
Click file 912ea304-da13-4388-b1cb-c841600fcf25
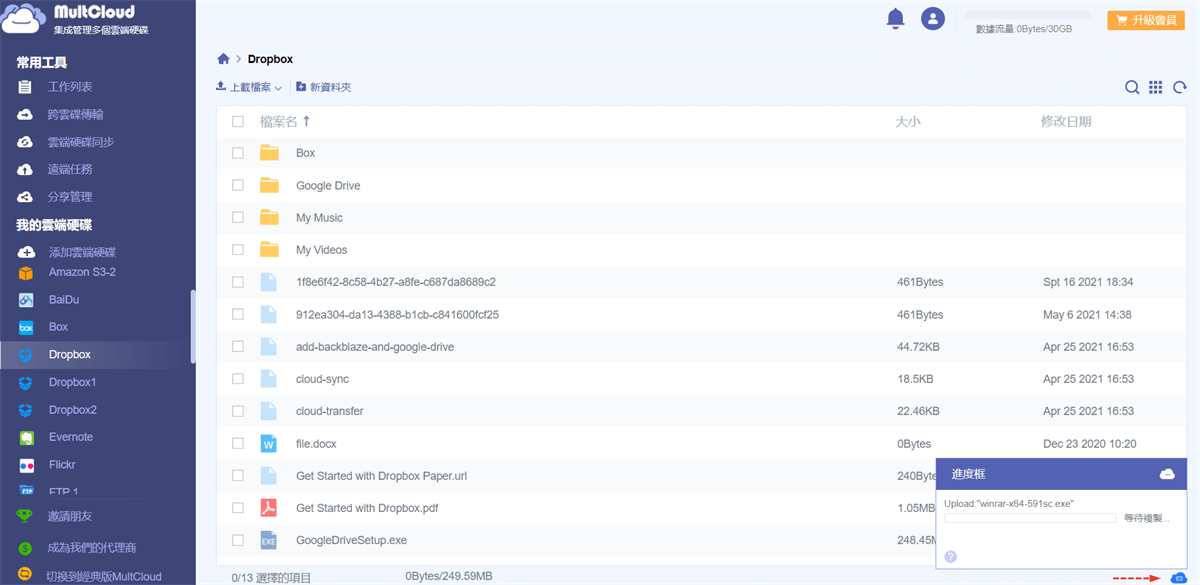pyautogui.click(x=397, y=314)
